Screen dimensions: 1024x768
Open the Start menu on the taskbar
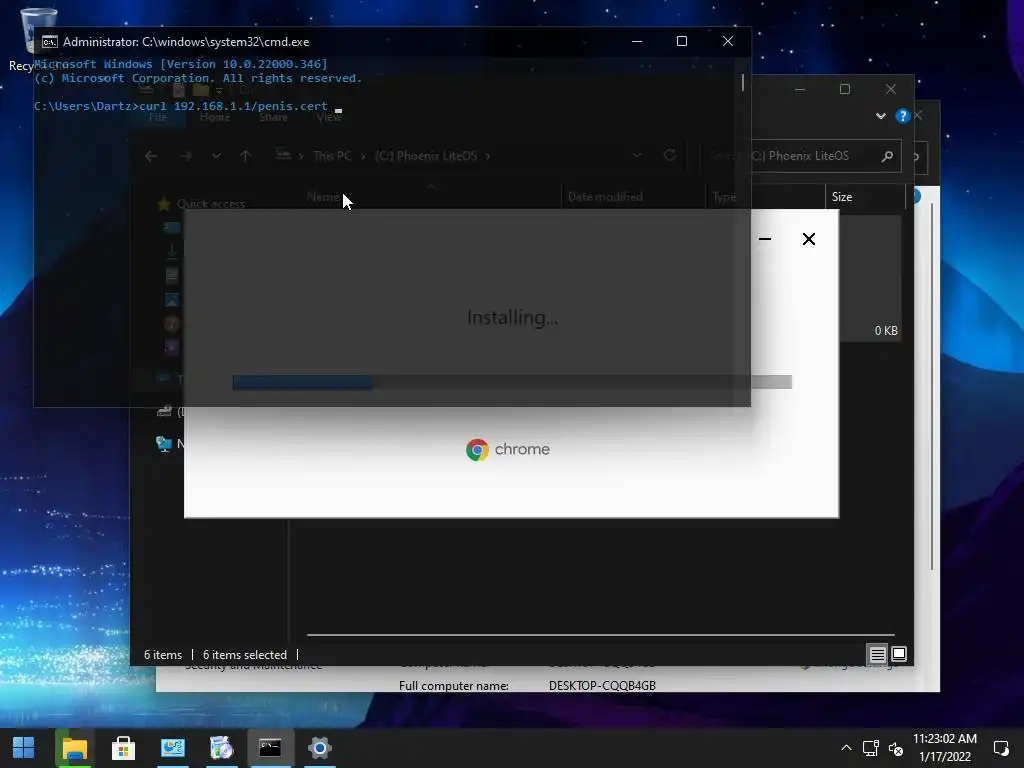click(24, 748)
